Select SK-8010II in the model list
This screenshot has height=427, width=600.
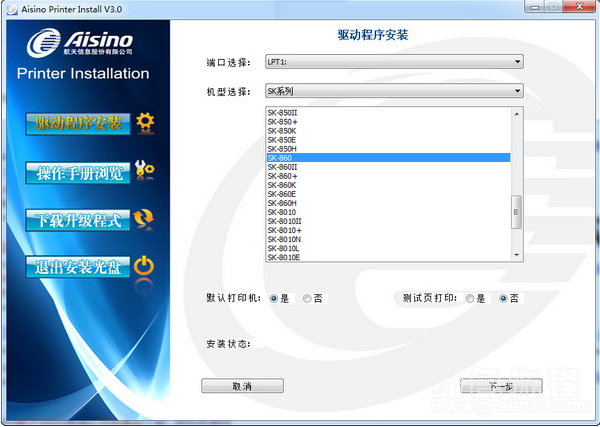[x=388, y=221]
